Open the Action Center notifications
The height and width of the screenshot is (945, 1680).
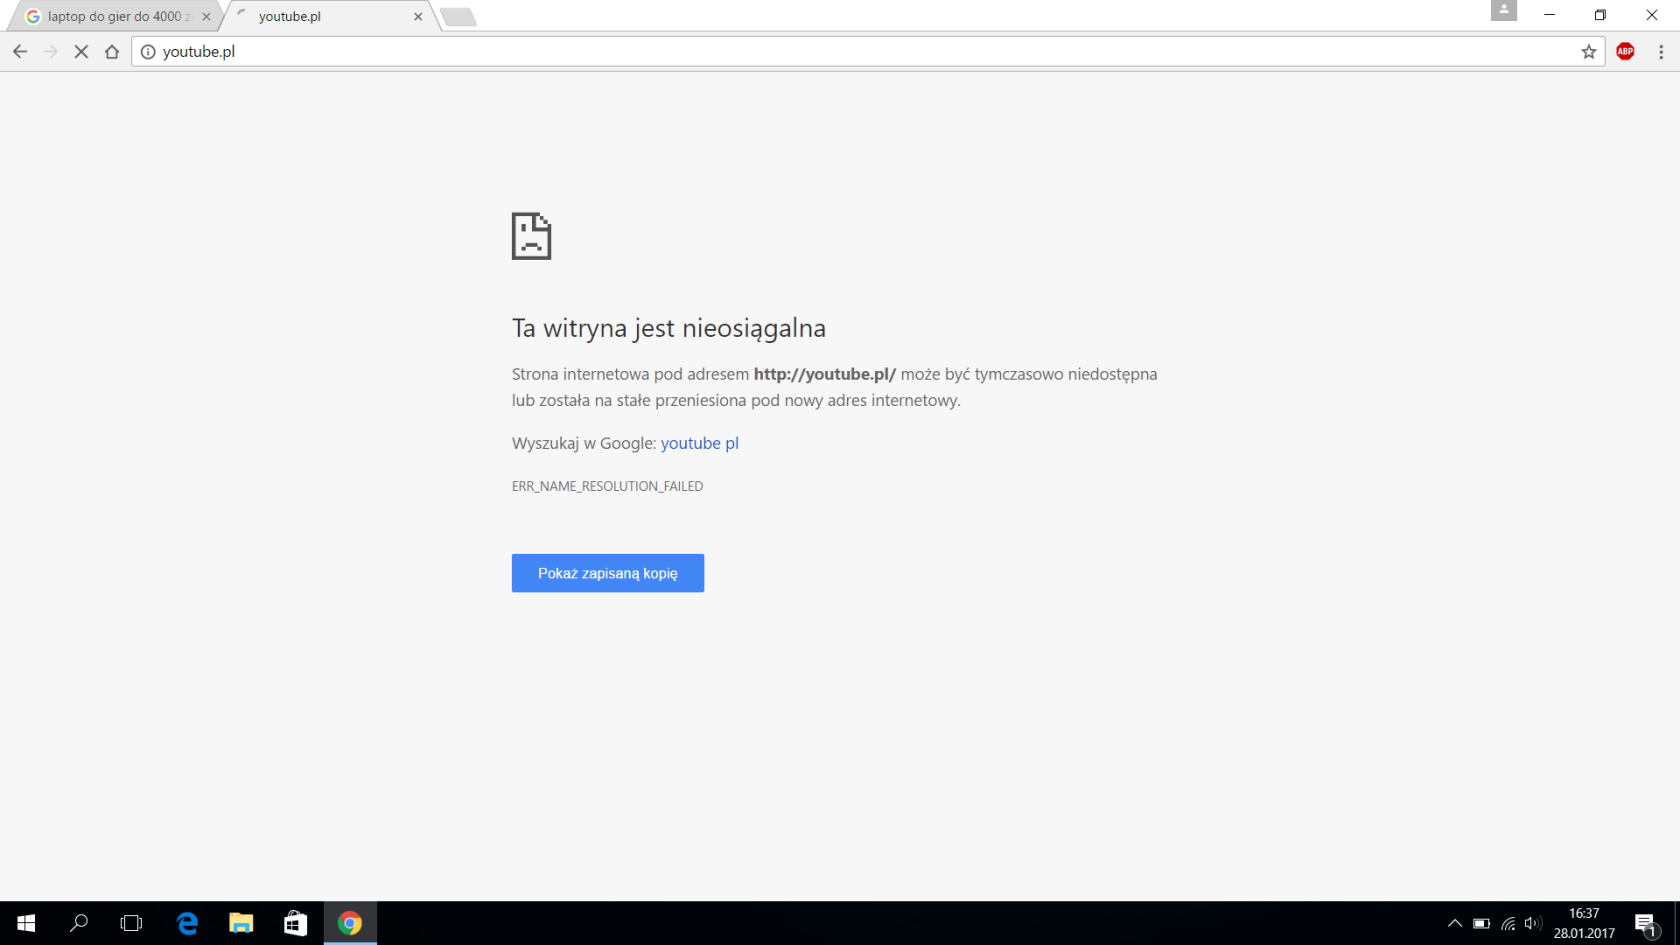(x=1645, y=923)
